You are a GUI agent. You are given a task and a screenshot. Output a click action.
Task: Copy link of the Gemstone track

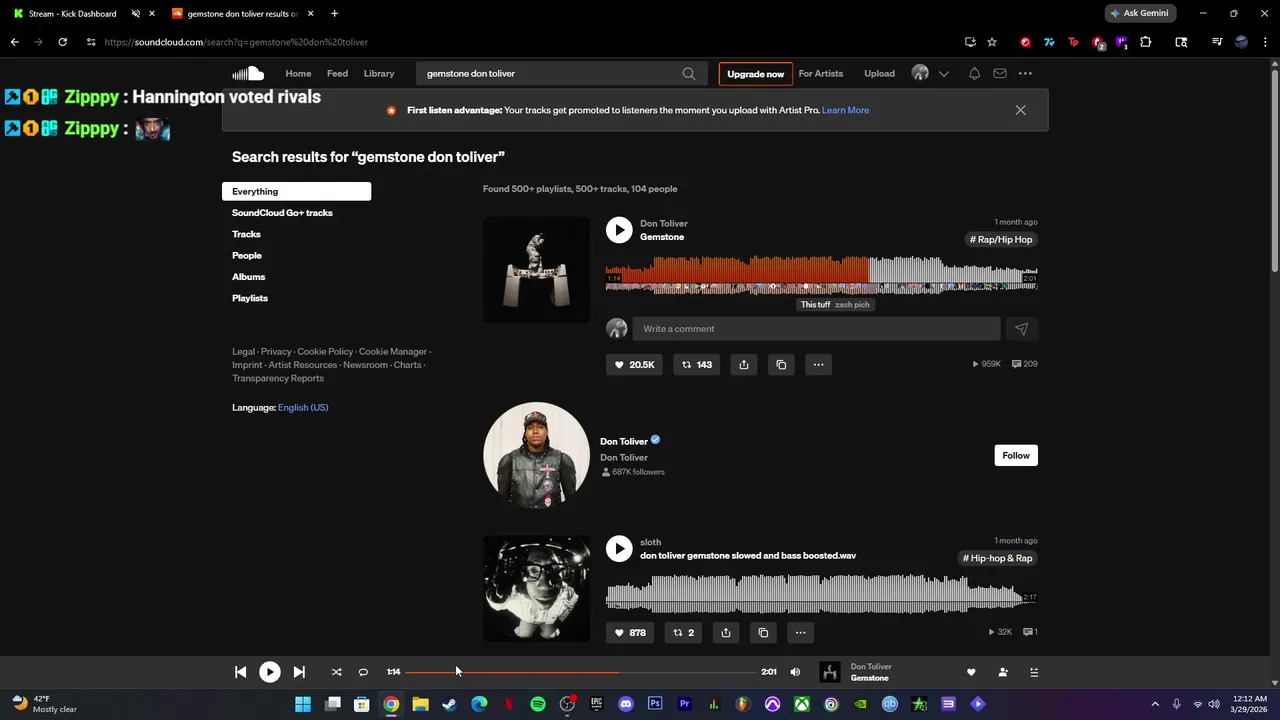(781, 365)
